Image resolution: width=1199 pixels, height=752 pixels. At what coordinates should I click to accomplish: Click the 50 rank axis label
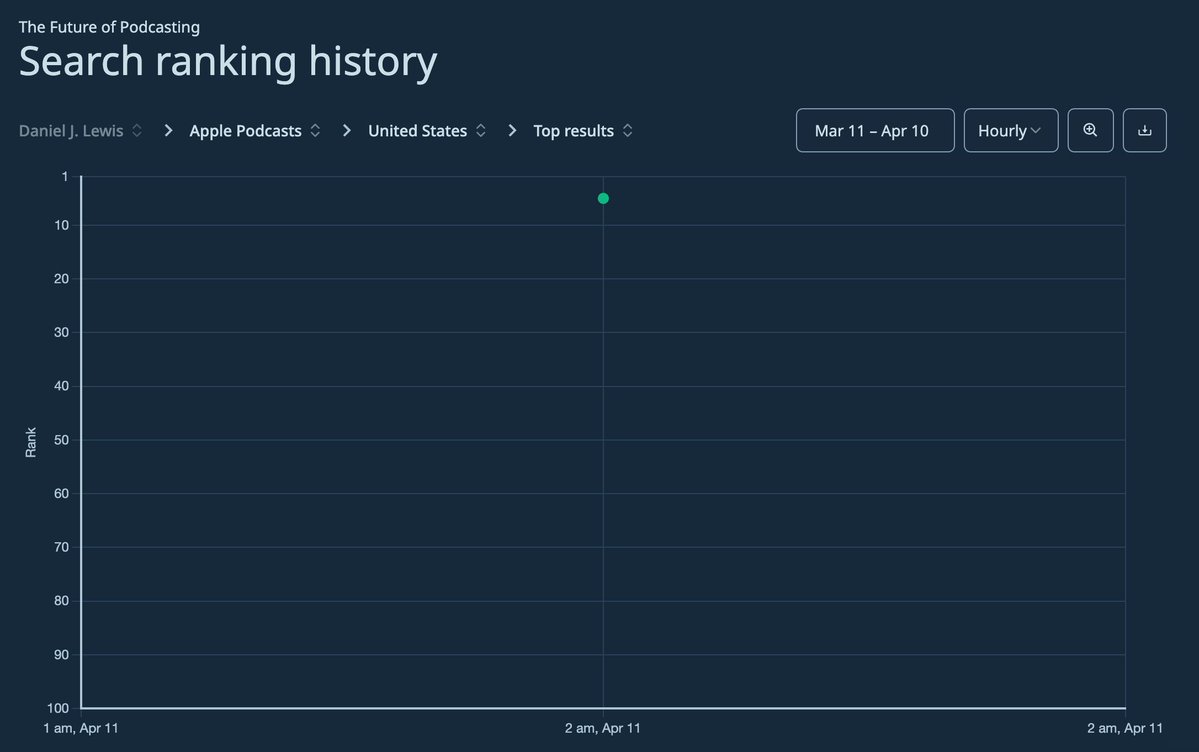pos(61,440)
